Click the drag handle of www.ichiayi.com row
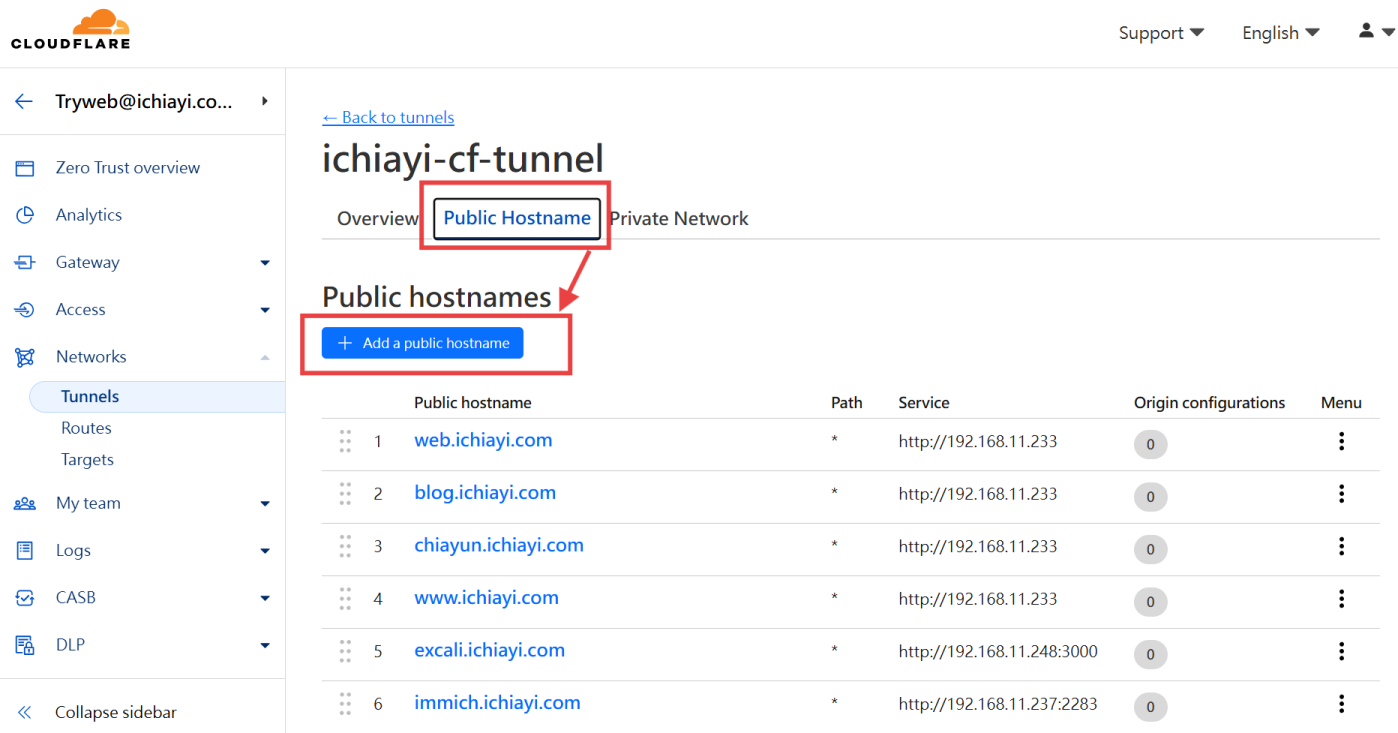1398x733 pixels. tap(345, 598)
